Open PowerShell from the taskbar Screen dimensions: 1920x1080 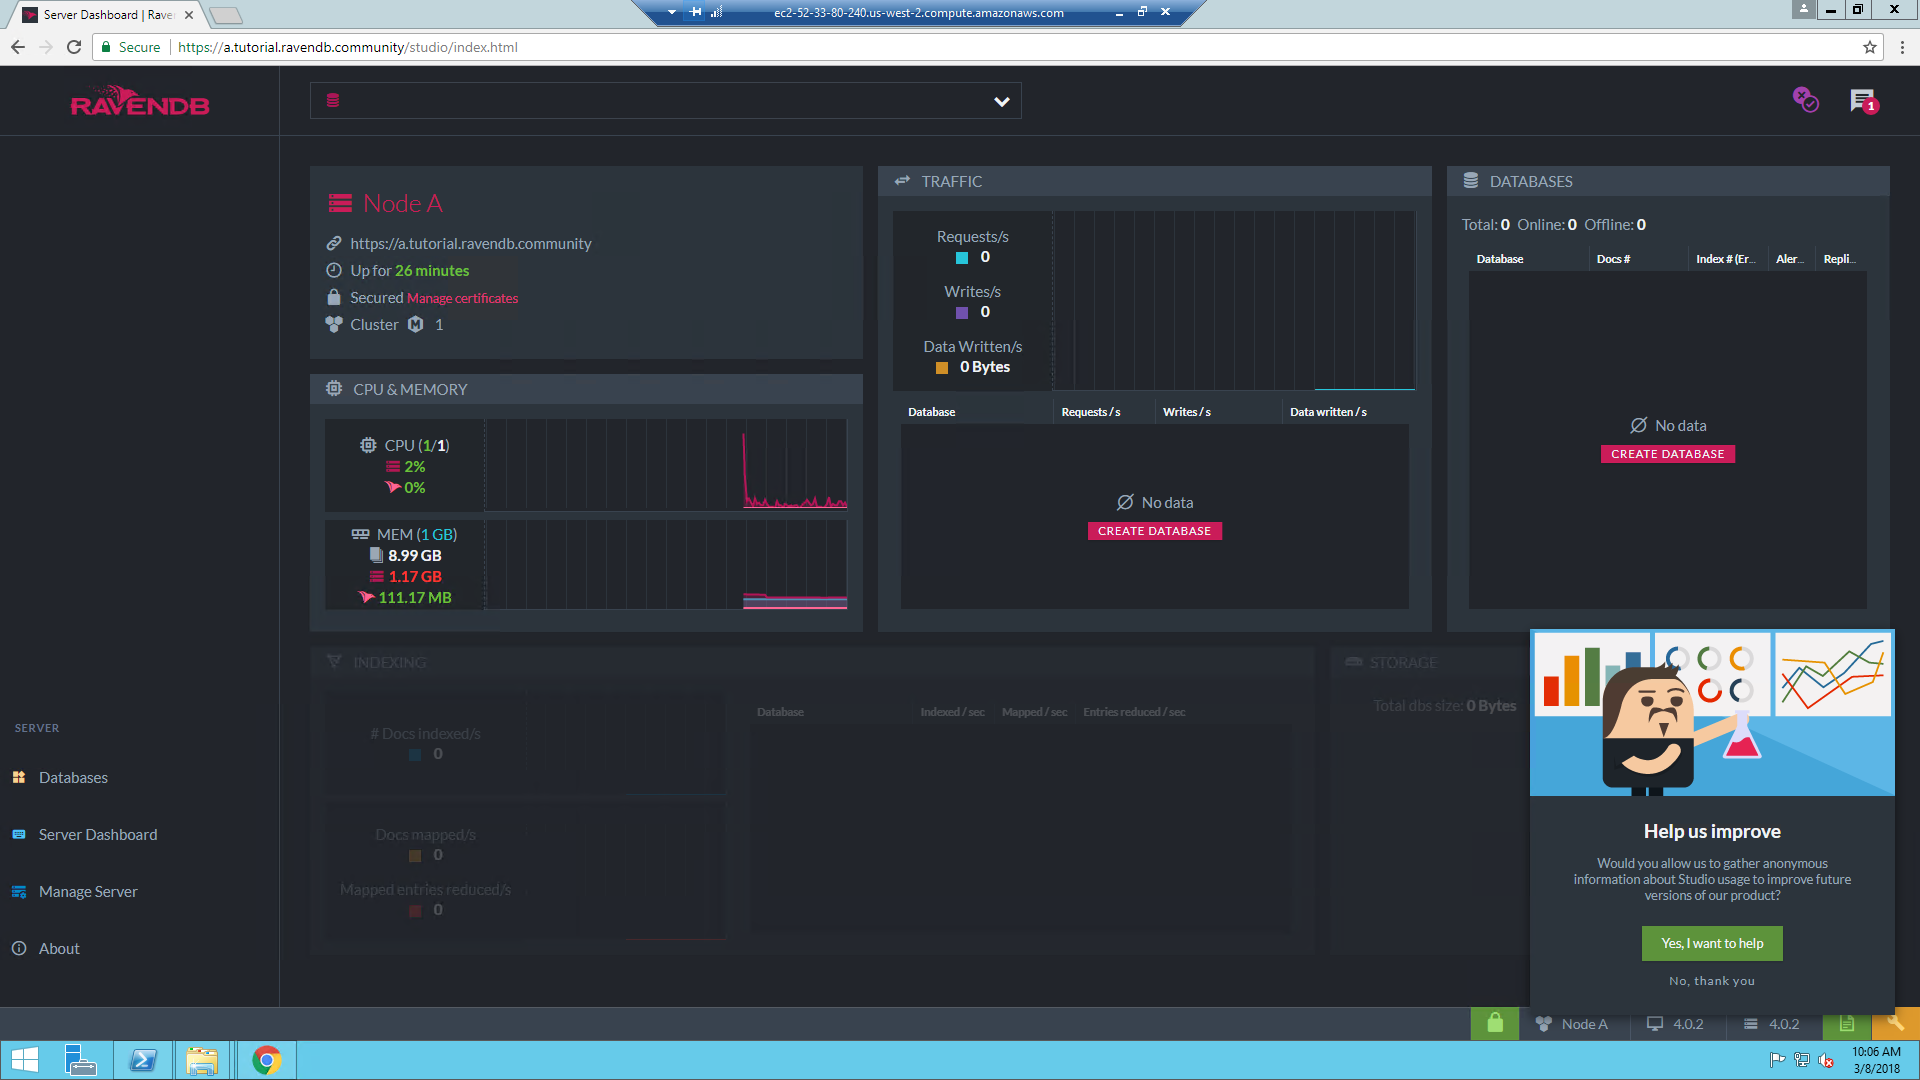pos(143,1060)
